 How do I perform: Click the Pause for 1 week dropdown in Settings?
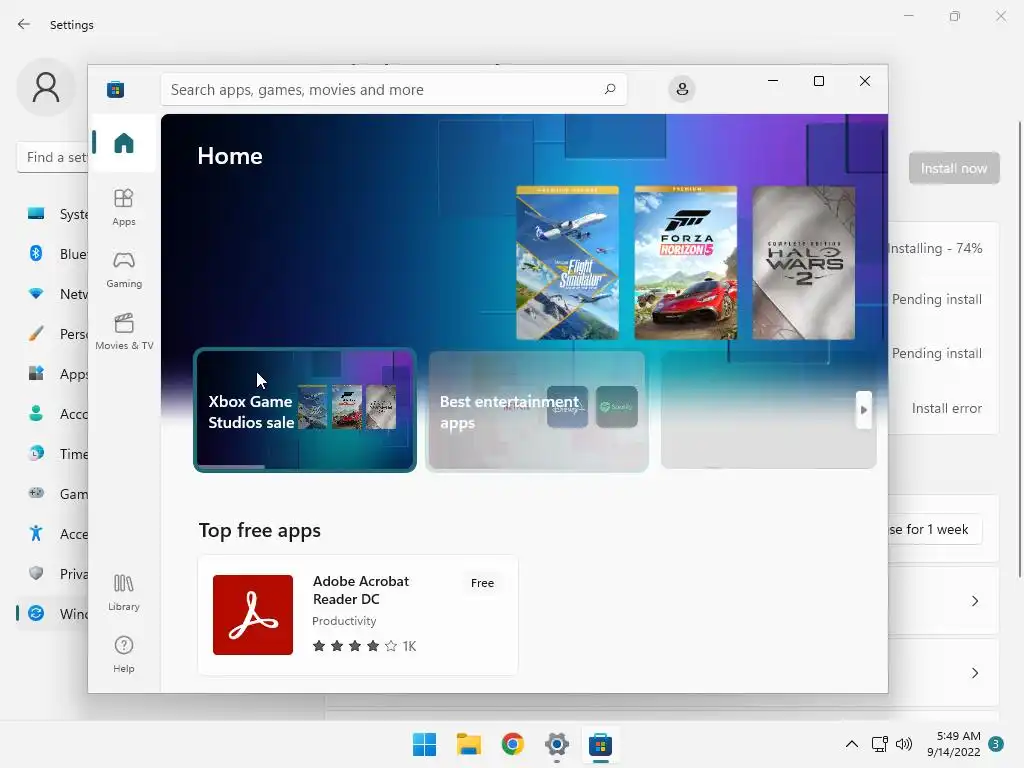[935, 530]
